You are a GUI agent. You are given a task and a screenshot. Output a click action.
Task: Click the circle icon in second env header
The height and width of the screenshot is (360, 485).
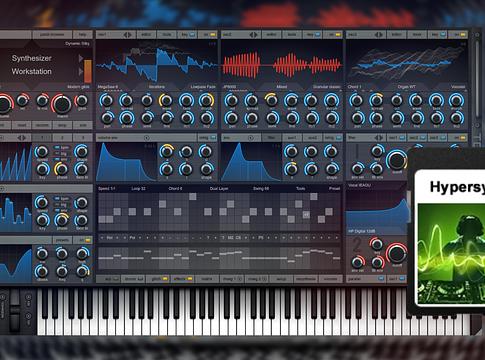coord(251,138)
